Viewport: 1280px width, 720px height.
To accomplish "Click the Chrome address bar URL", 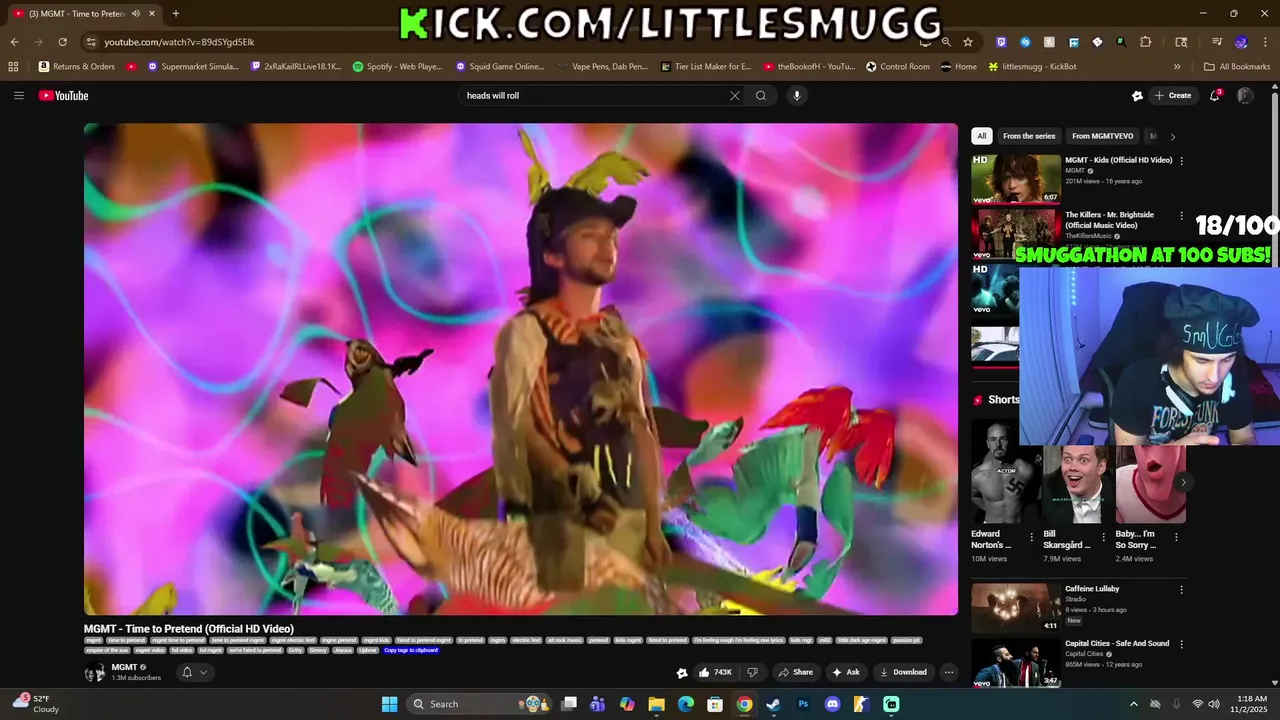I will pyautogui.click(x=179, y=42).
